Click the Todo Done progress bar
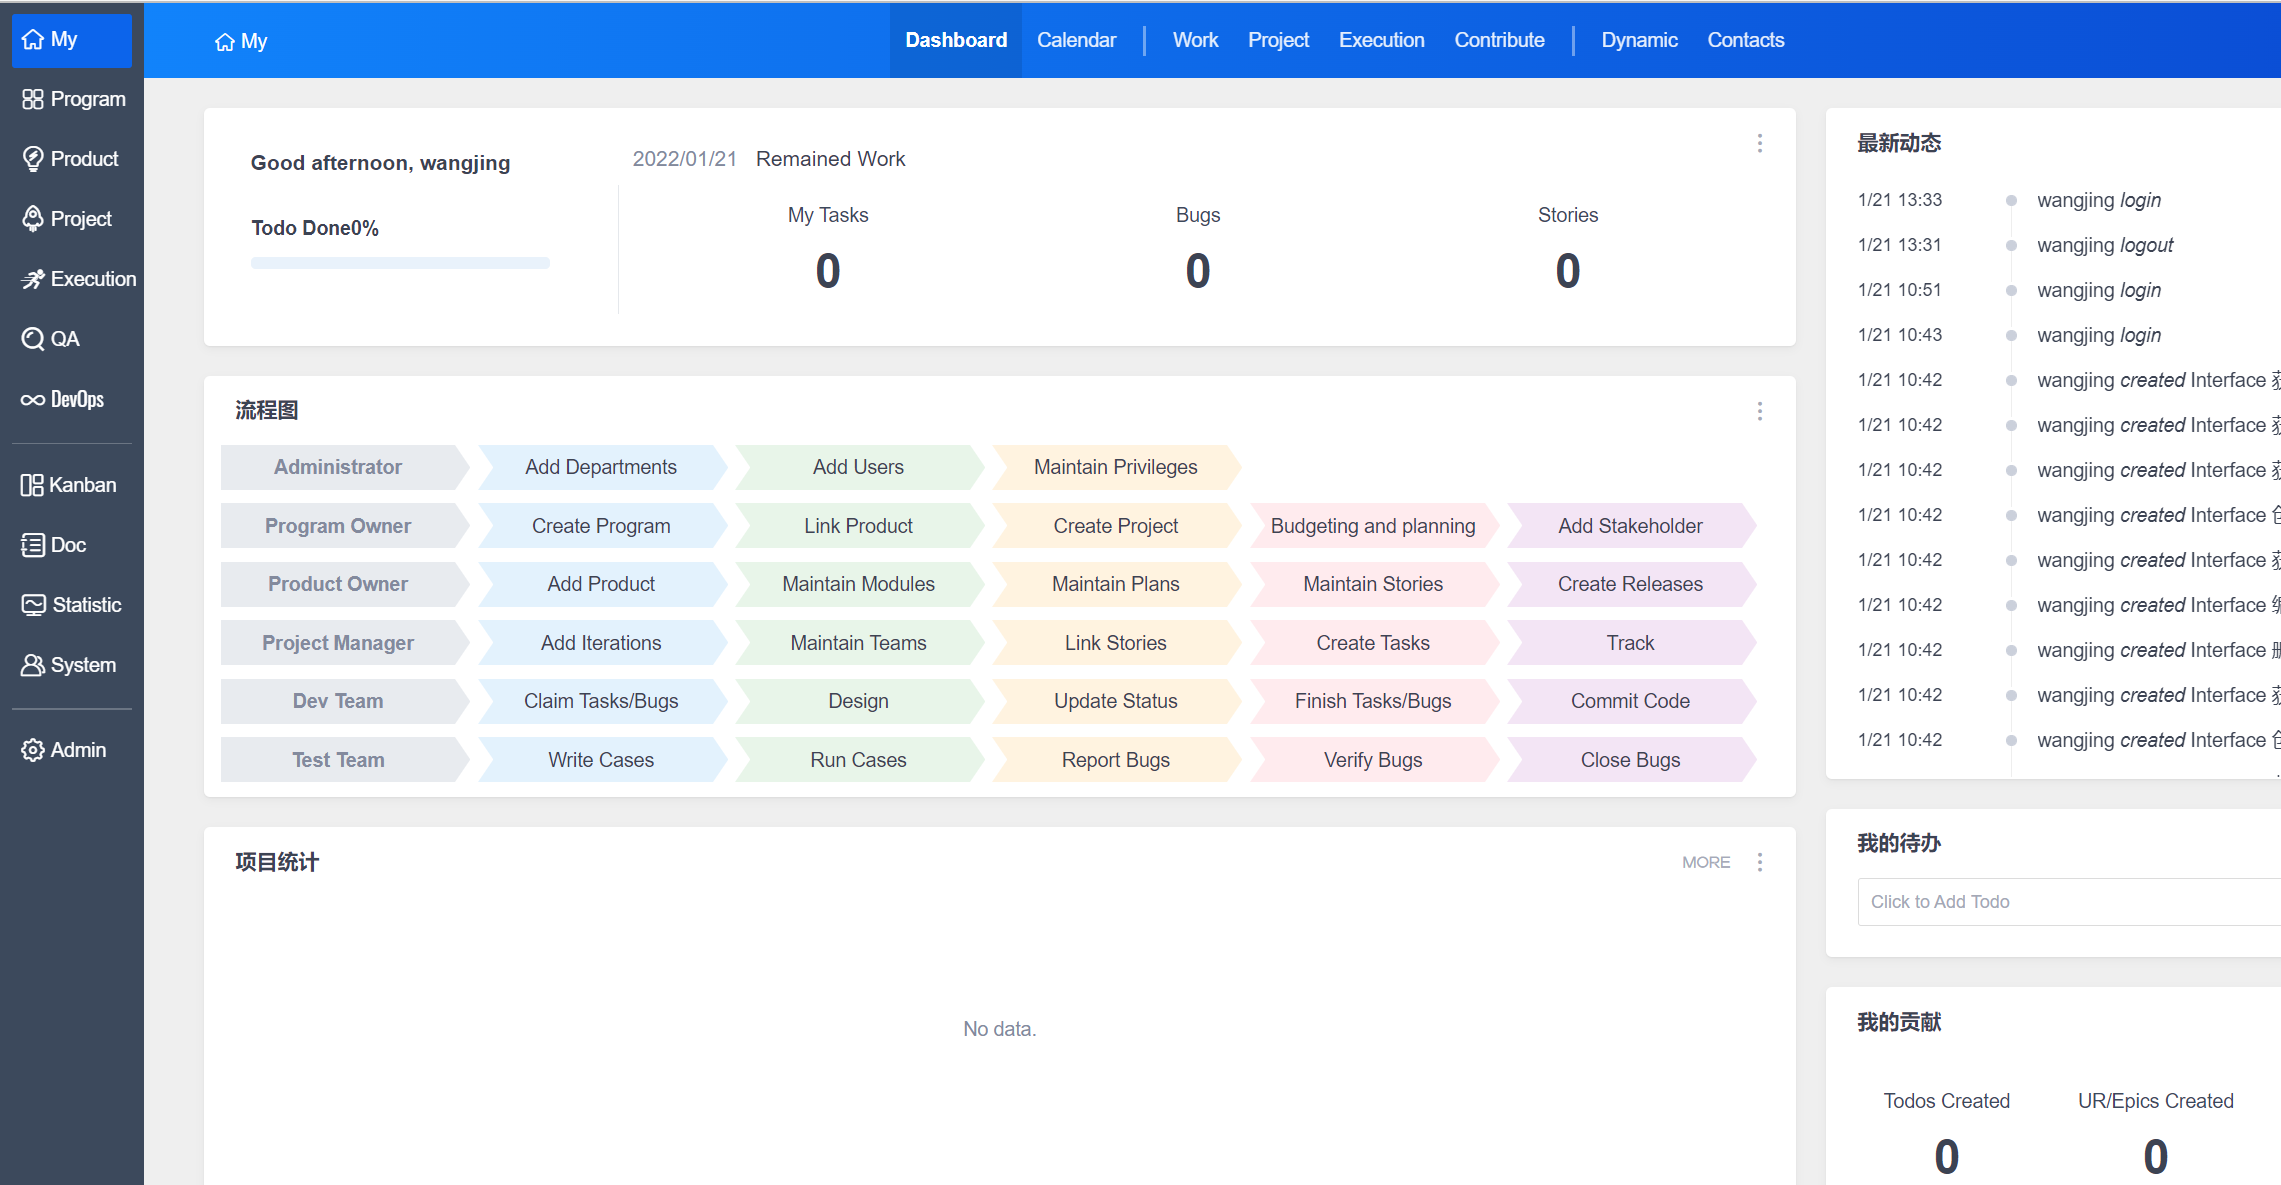The width and height of the screenshot is (2281, 1185). [400, 263]
